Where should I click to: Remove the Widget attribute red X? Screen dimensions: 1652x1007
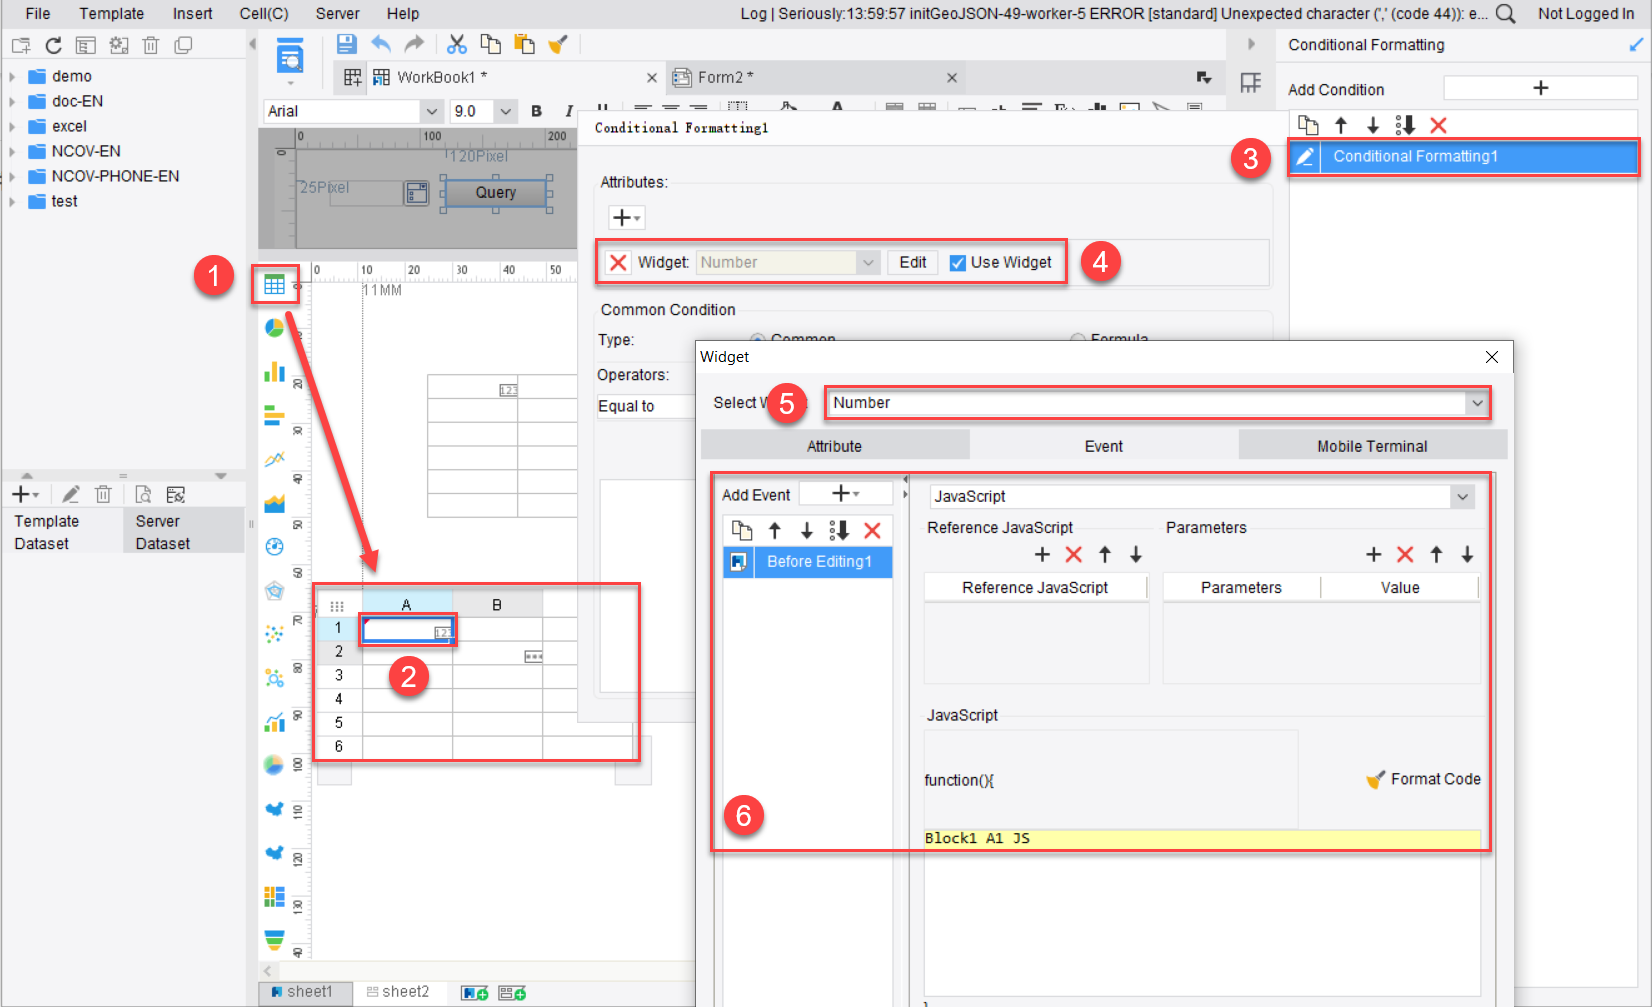click(x=618, y=263)
